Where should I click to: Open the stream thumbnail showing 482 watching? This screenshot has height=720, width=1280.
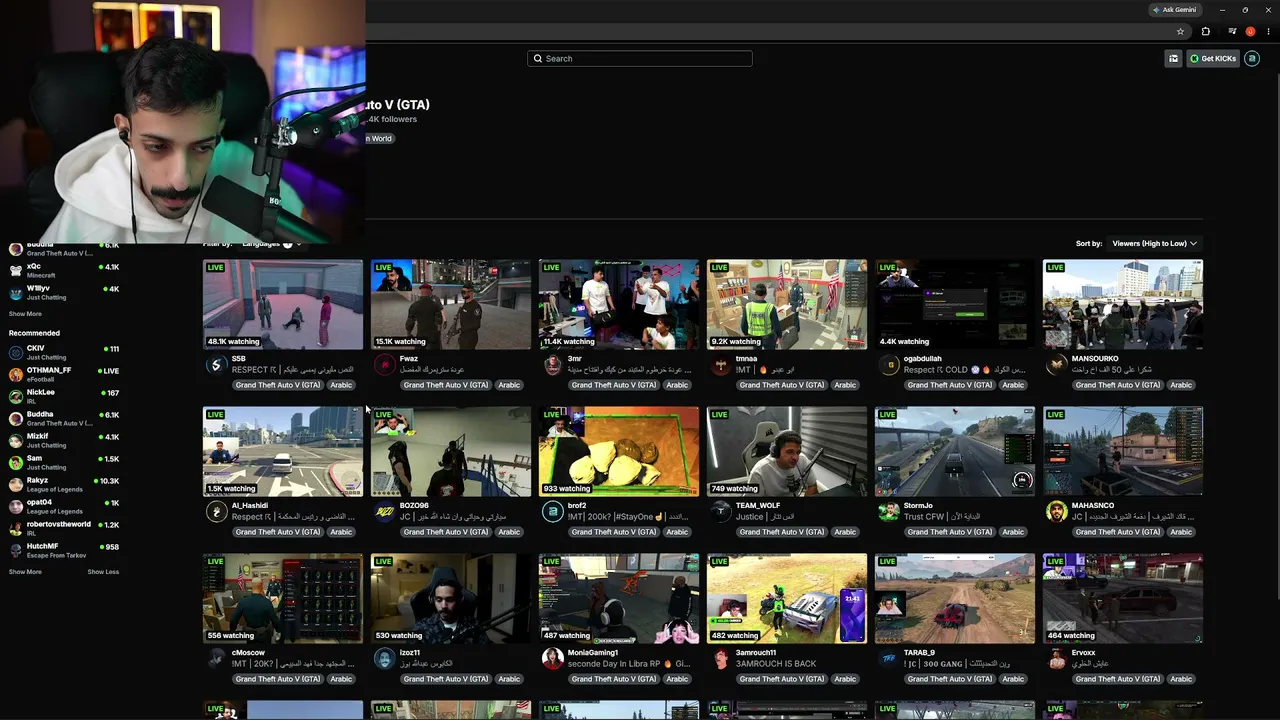[x=787, y=599]
